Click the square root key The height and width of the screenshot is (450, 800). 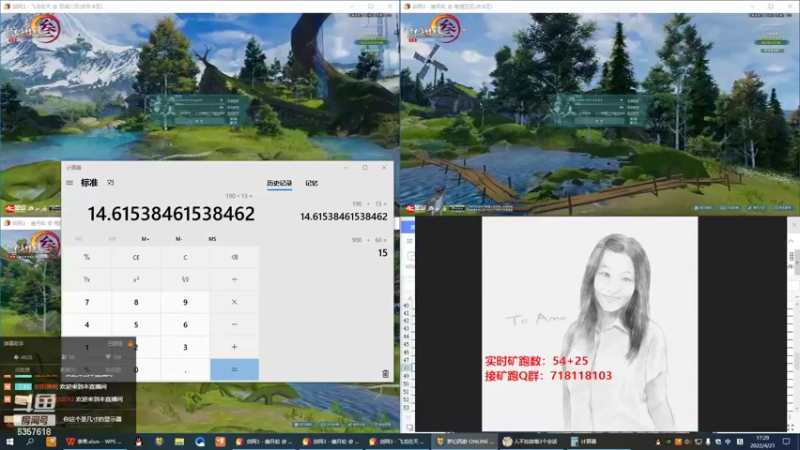click(x=185, y=280)
